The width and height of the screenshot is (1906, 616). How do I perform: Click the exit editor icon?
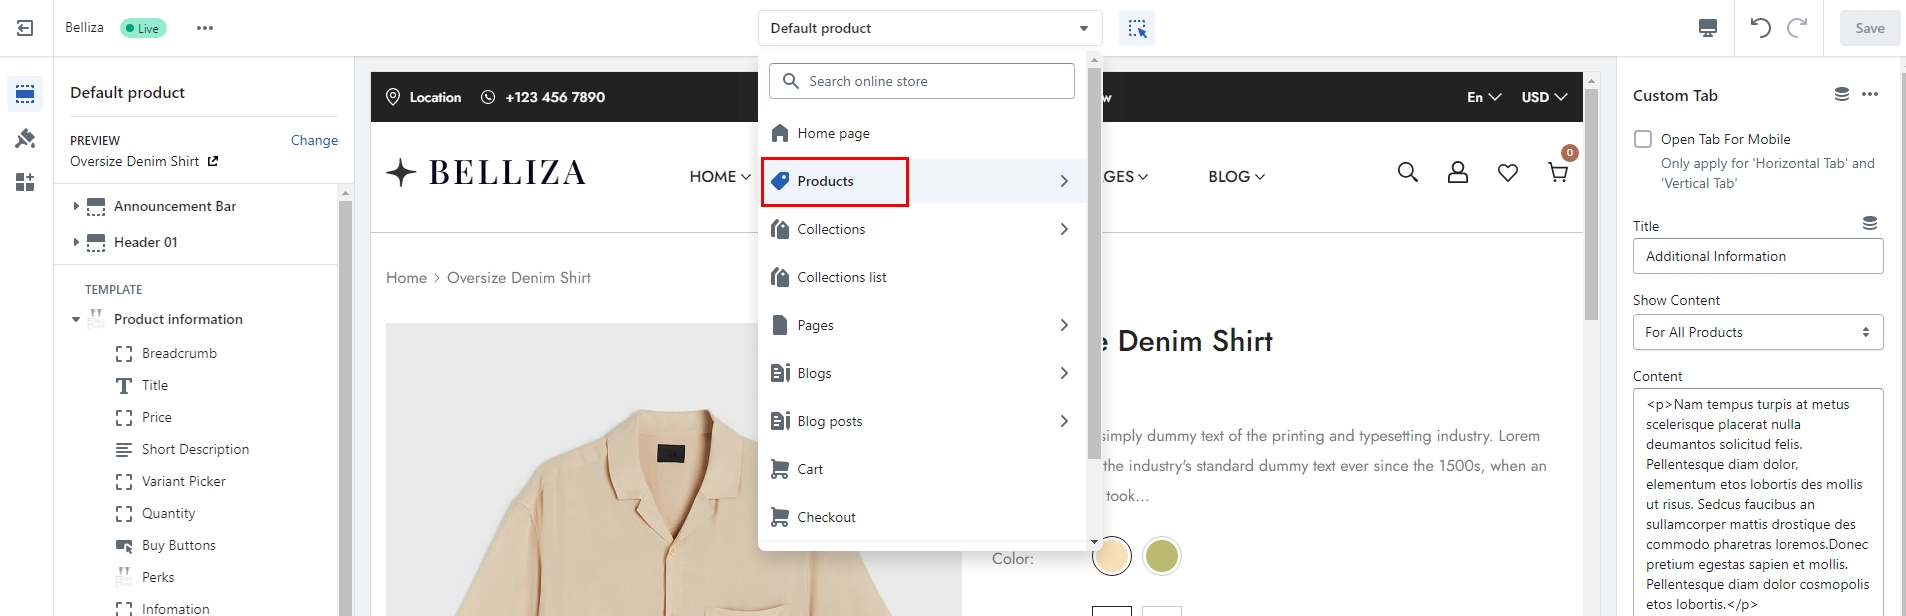[25, 28]
